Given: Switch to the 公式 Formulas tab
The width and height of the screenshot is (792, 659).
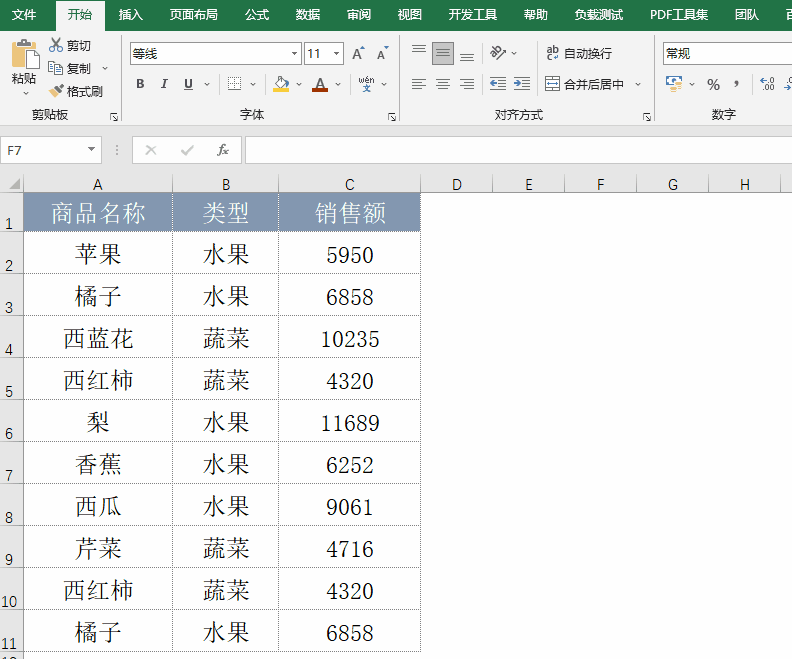Looking at the screenshot, I should (x=257, y=15).
